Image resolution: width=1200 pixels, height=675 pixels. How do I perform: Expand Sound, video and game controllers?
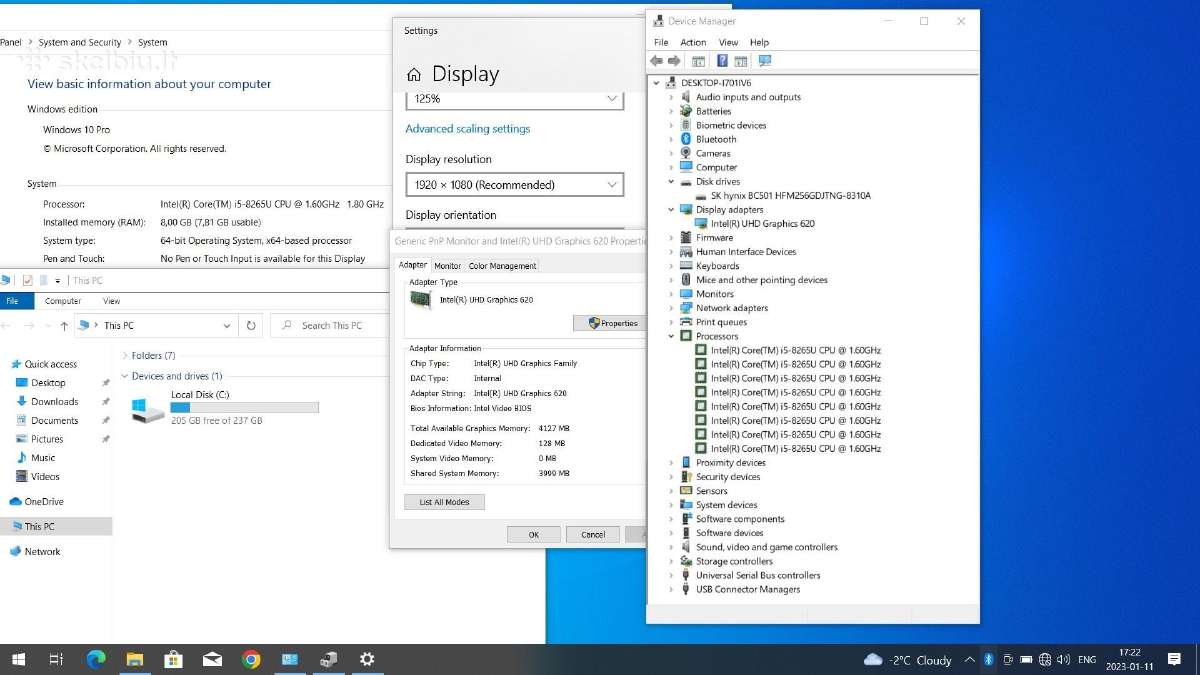[x=671, y=547]
